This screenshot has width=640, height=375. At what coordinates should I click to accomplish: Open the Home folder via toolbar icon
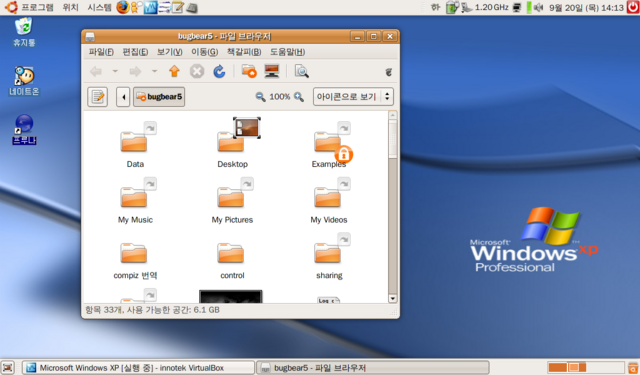(249, 71)
